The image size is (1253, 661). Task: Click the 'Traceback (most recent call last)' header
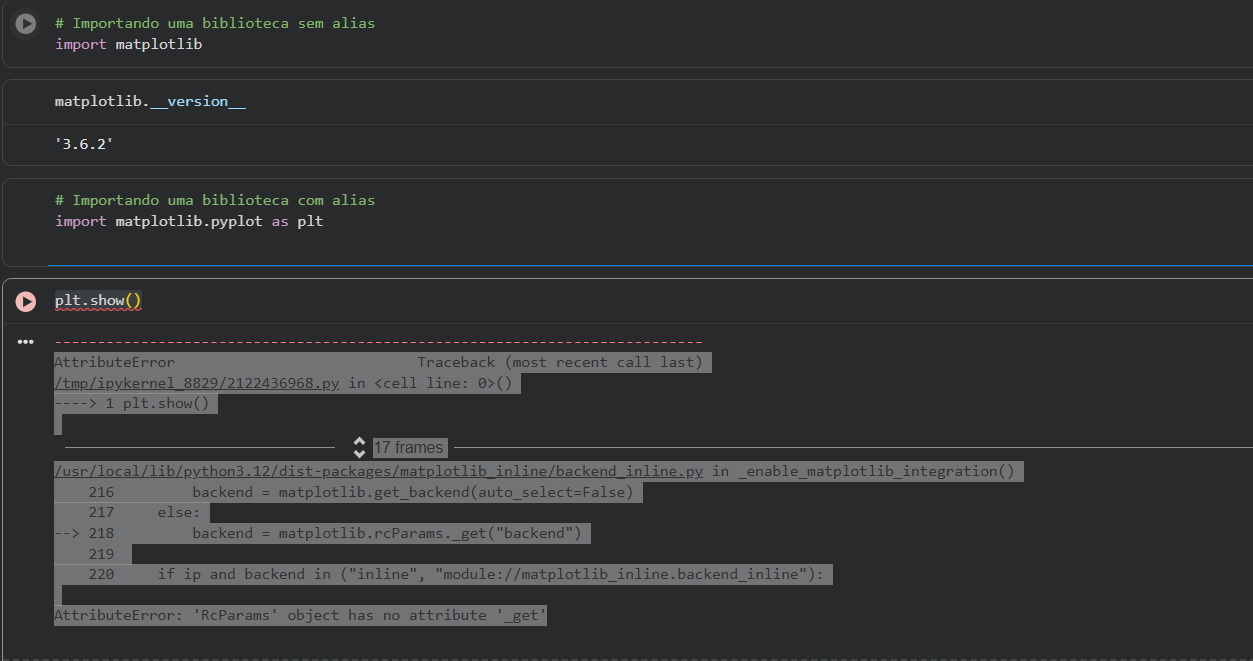(560, 362)
